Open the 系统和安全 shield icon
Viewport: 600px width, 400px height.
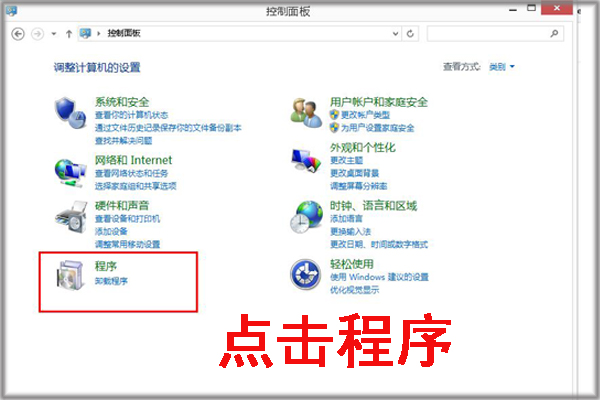[x=70, y=113]
